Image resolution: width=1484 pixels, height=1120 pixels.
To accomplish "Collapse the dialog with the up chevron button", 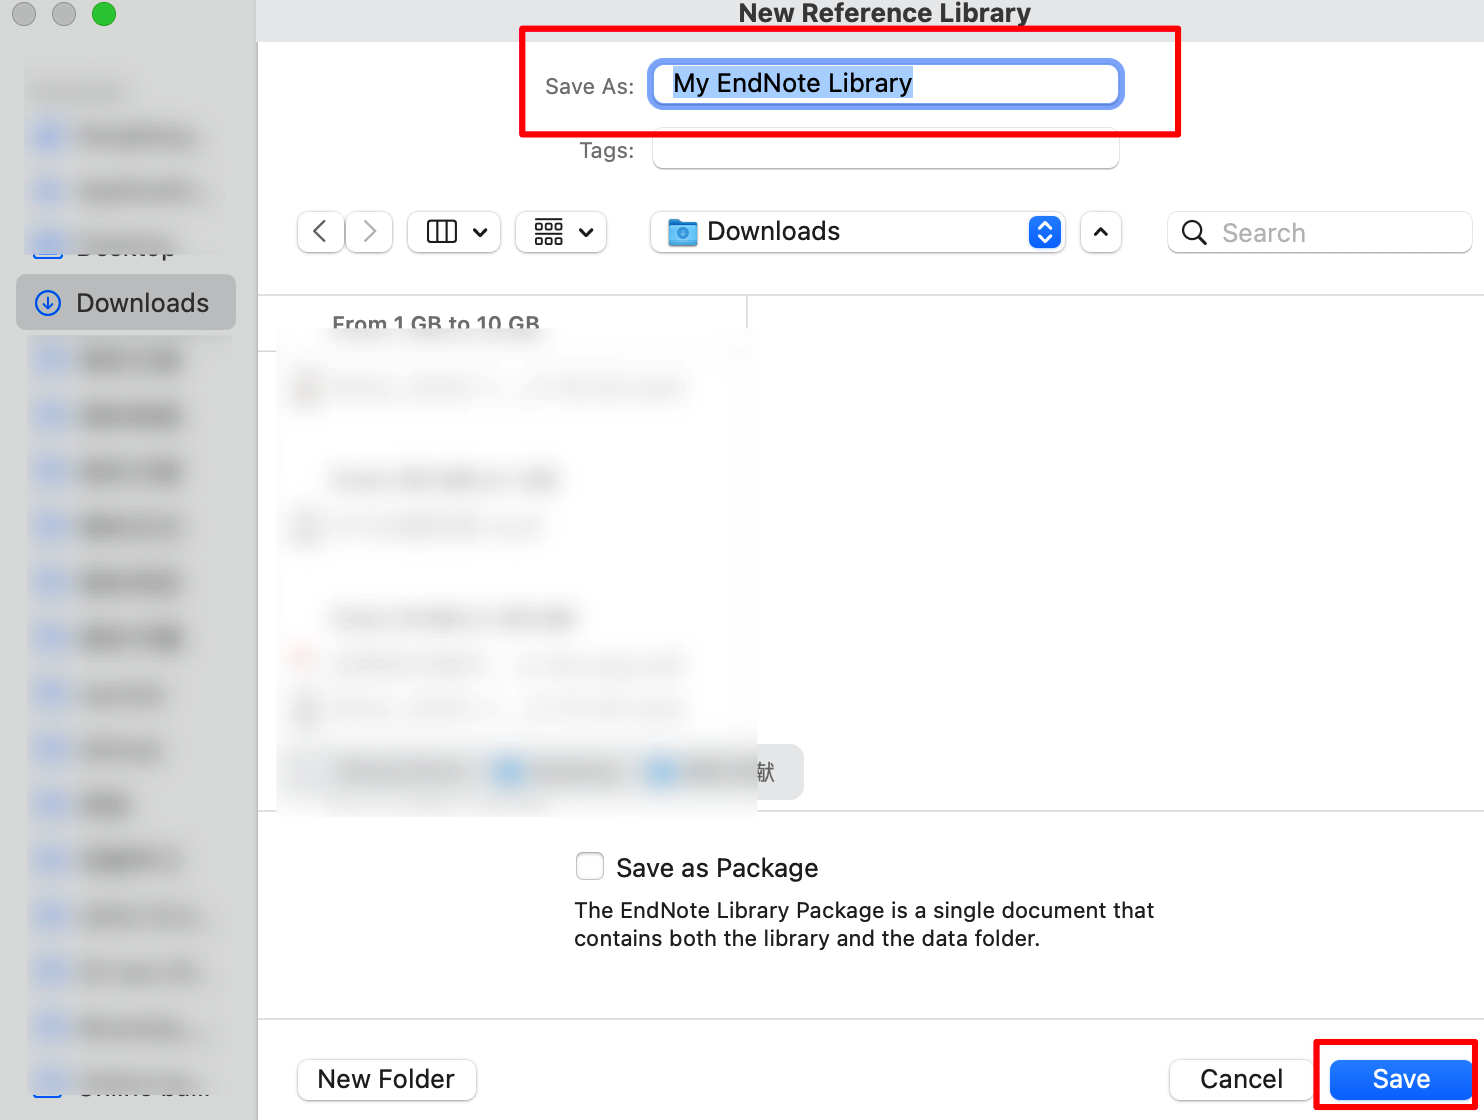I will click(1101, 232).
